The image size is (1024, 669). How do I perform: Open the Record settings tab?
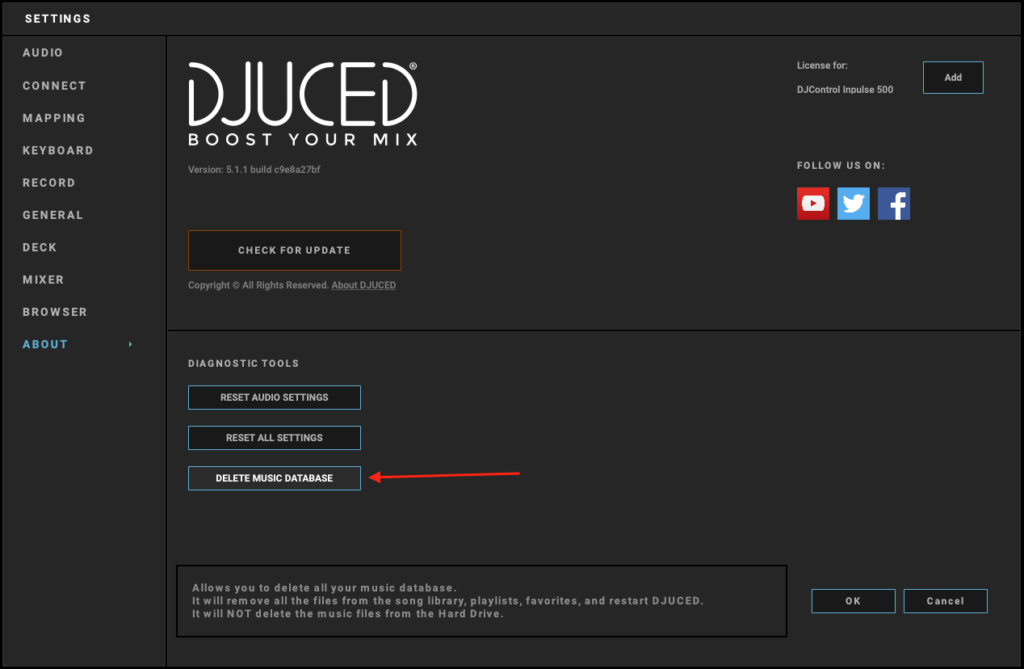(49, 183)
